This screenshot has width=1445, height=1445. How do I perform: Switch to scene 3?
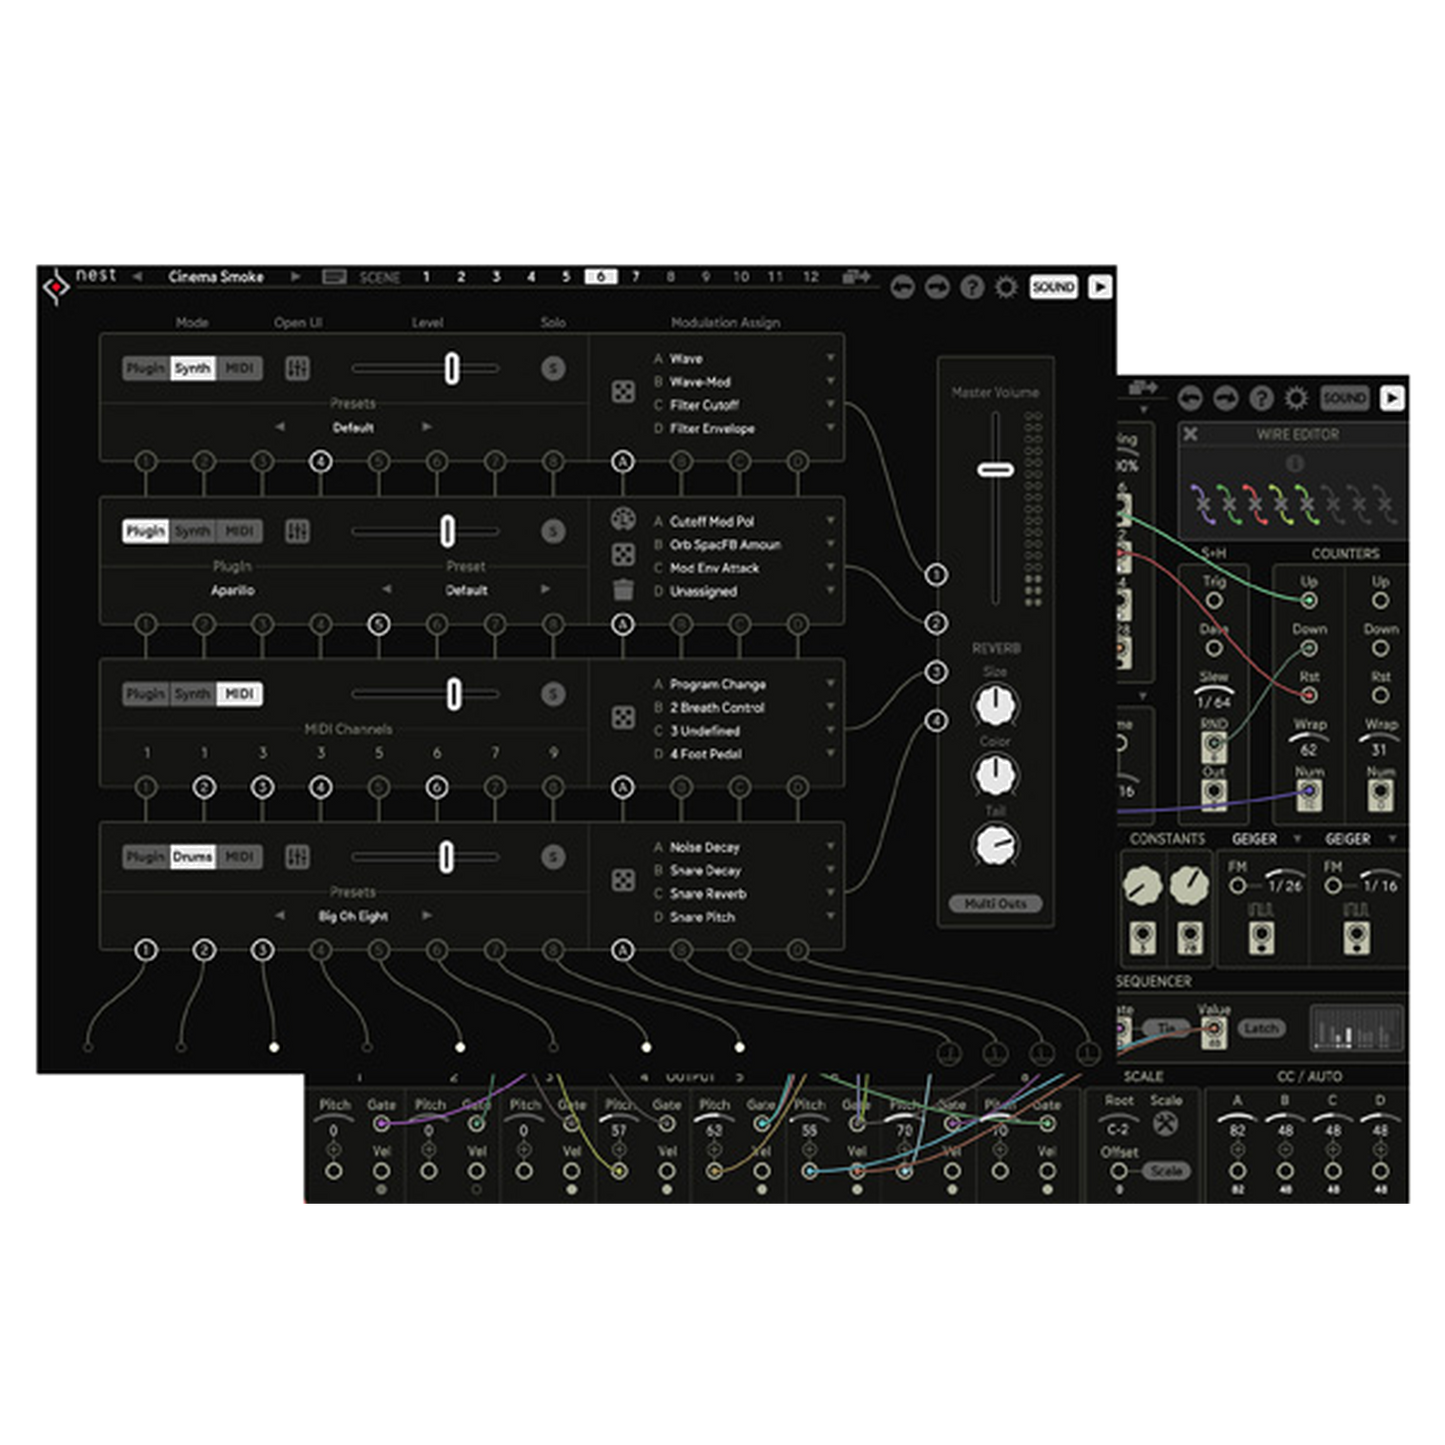click(x=496, y=277)
